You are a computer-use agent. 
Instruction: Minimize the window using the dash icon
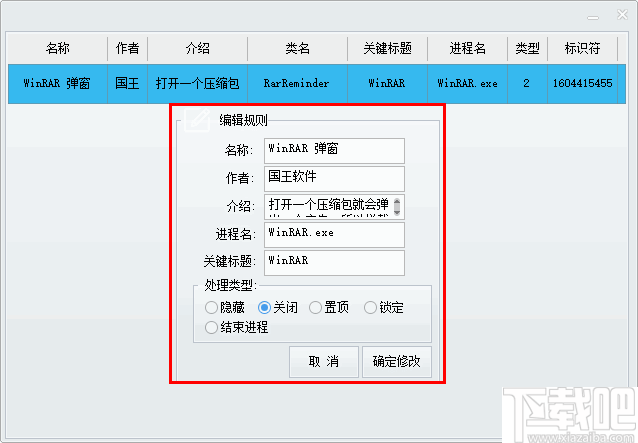(593, 17)
